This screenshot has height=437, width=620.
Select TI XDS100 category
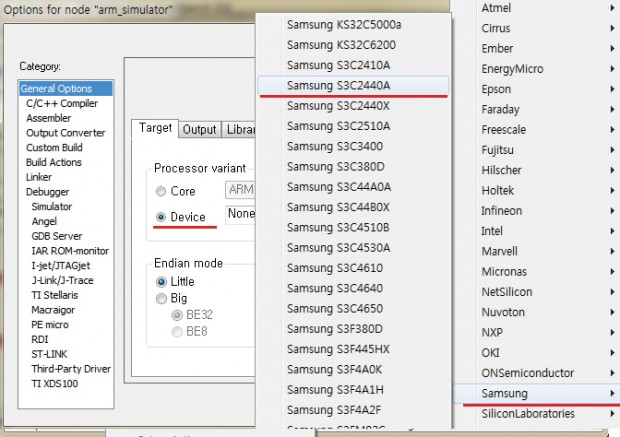(x=55, y=384)
